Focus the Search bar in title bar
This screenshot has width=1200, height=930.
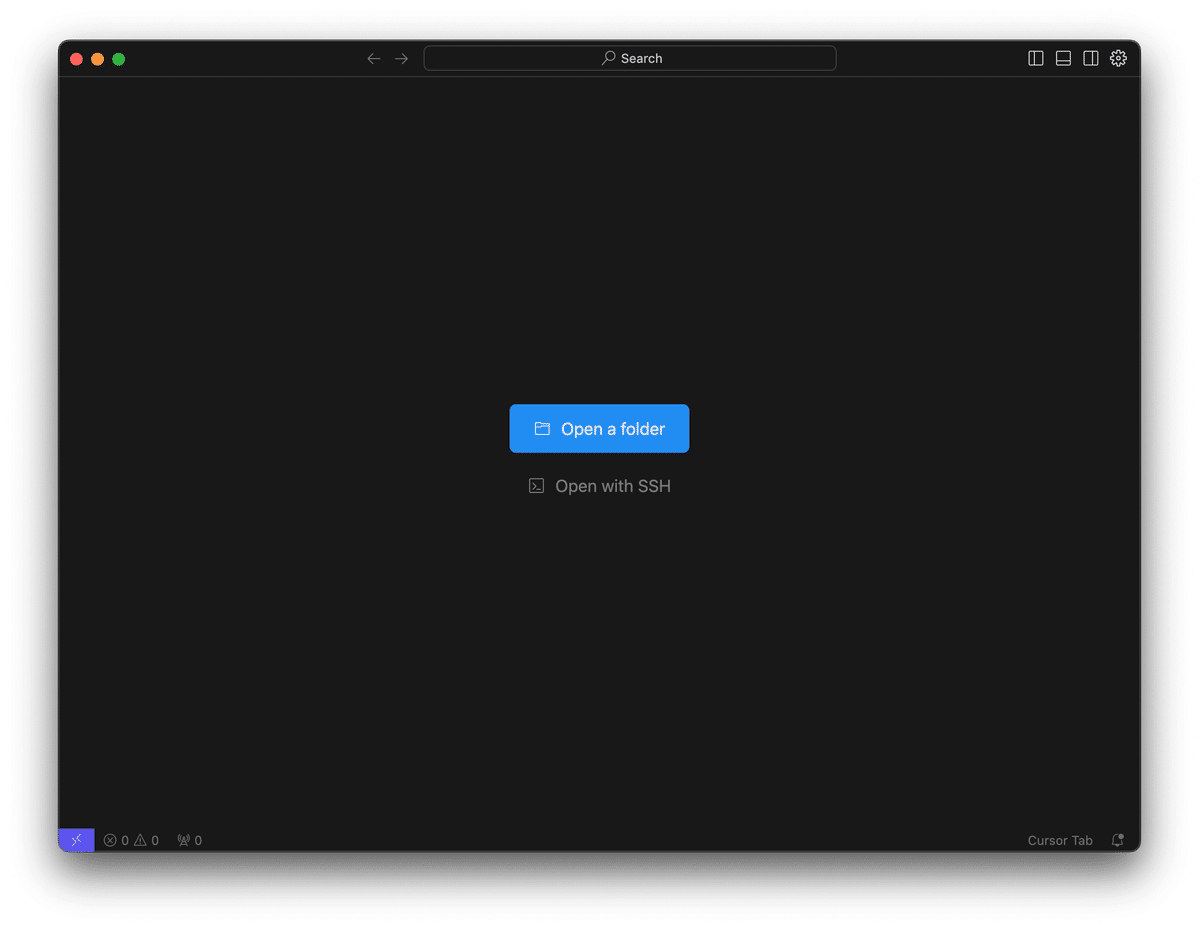(630, 58)
